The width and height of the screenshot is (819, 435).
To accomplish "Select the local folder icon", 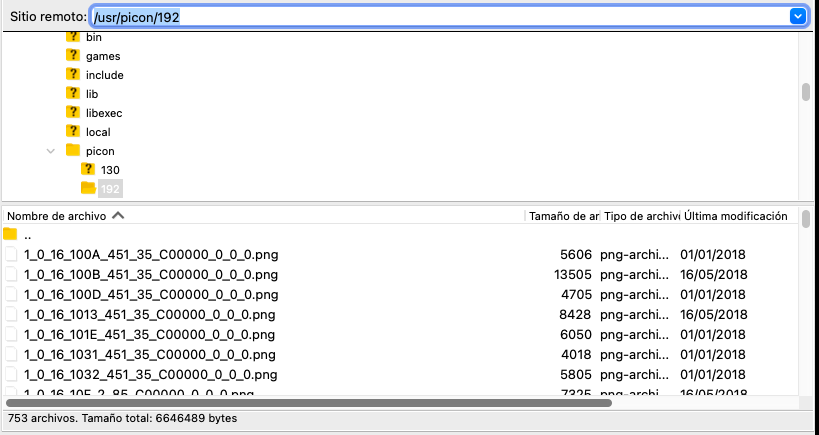I will [72, 132].
